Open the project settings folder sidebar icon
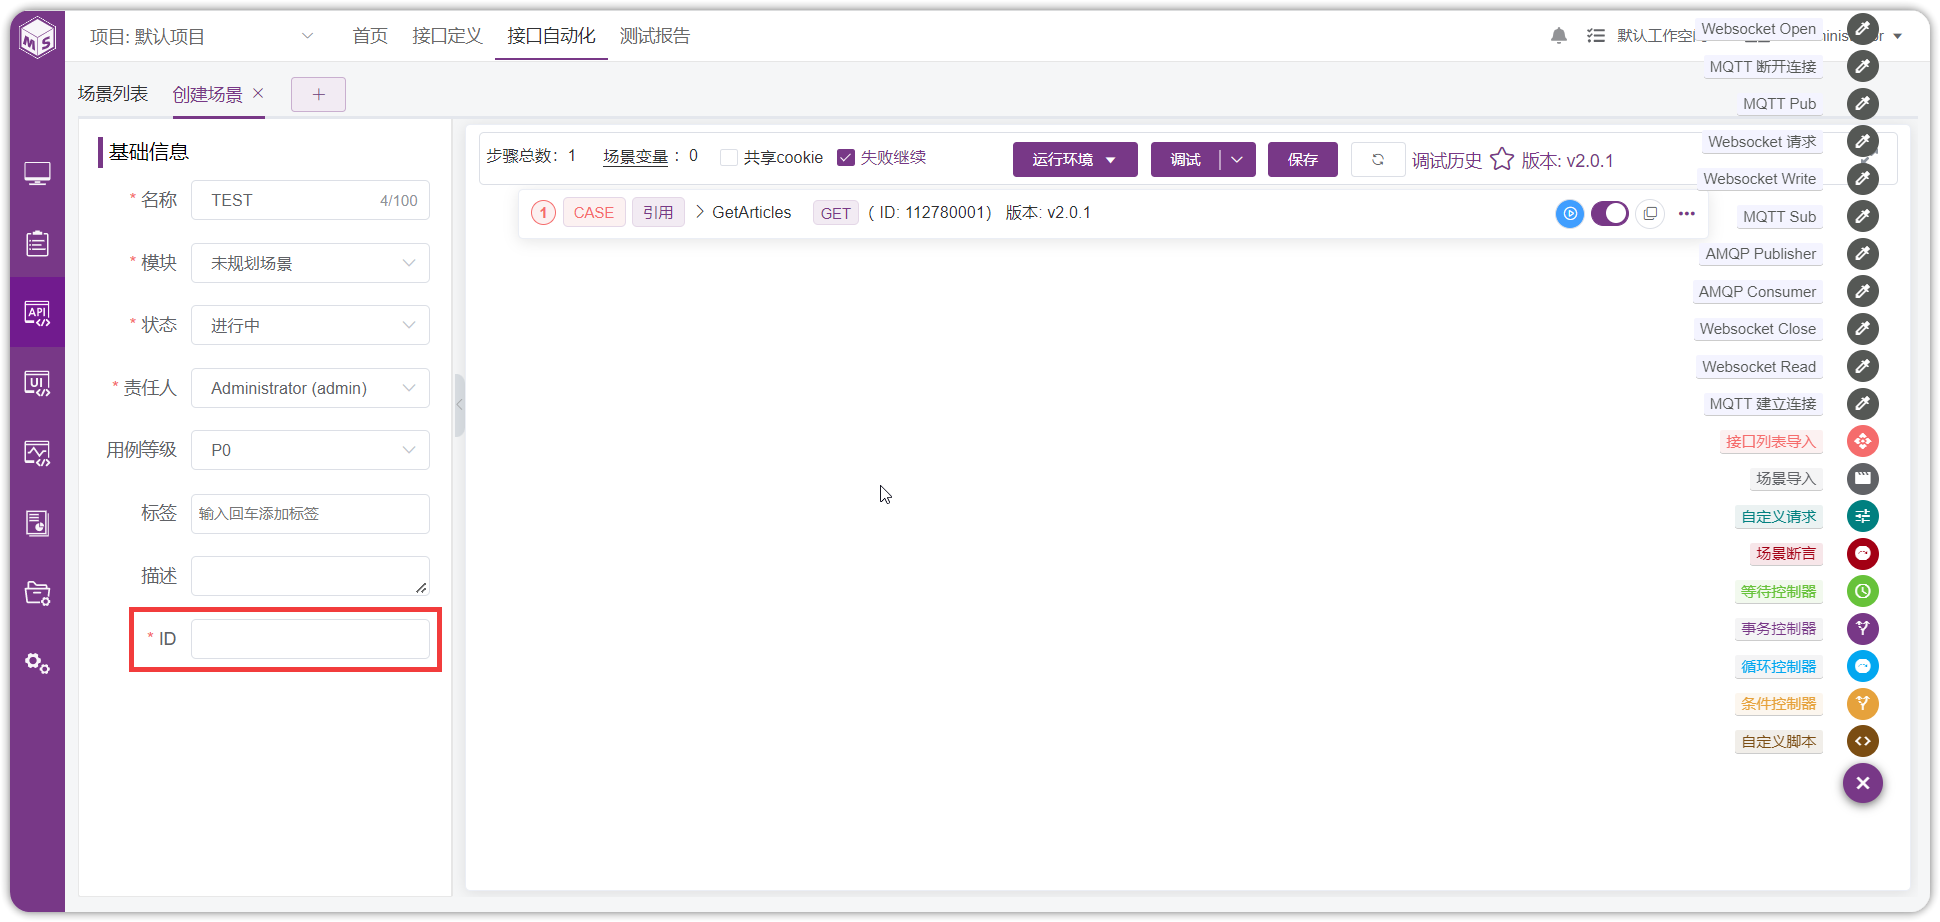 [38, 593]
